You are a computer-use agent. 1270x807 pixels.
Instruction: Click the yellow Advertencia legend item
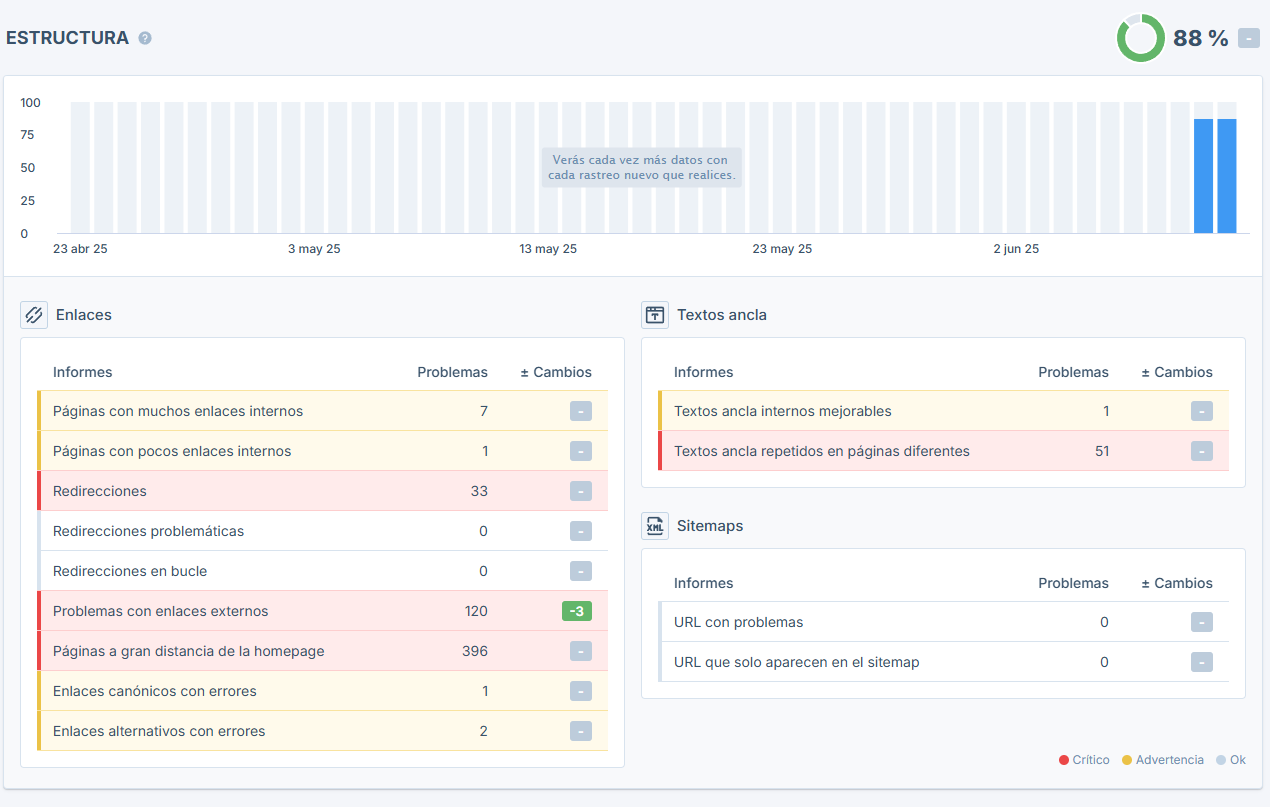click(1163, 760)
